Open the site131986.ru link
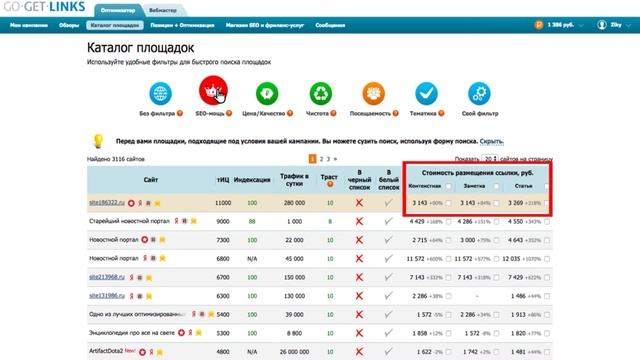Image resolution: width=640 pixels, height=360 pixels. coord(107,296)
